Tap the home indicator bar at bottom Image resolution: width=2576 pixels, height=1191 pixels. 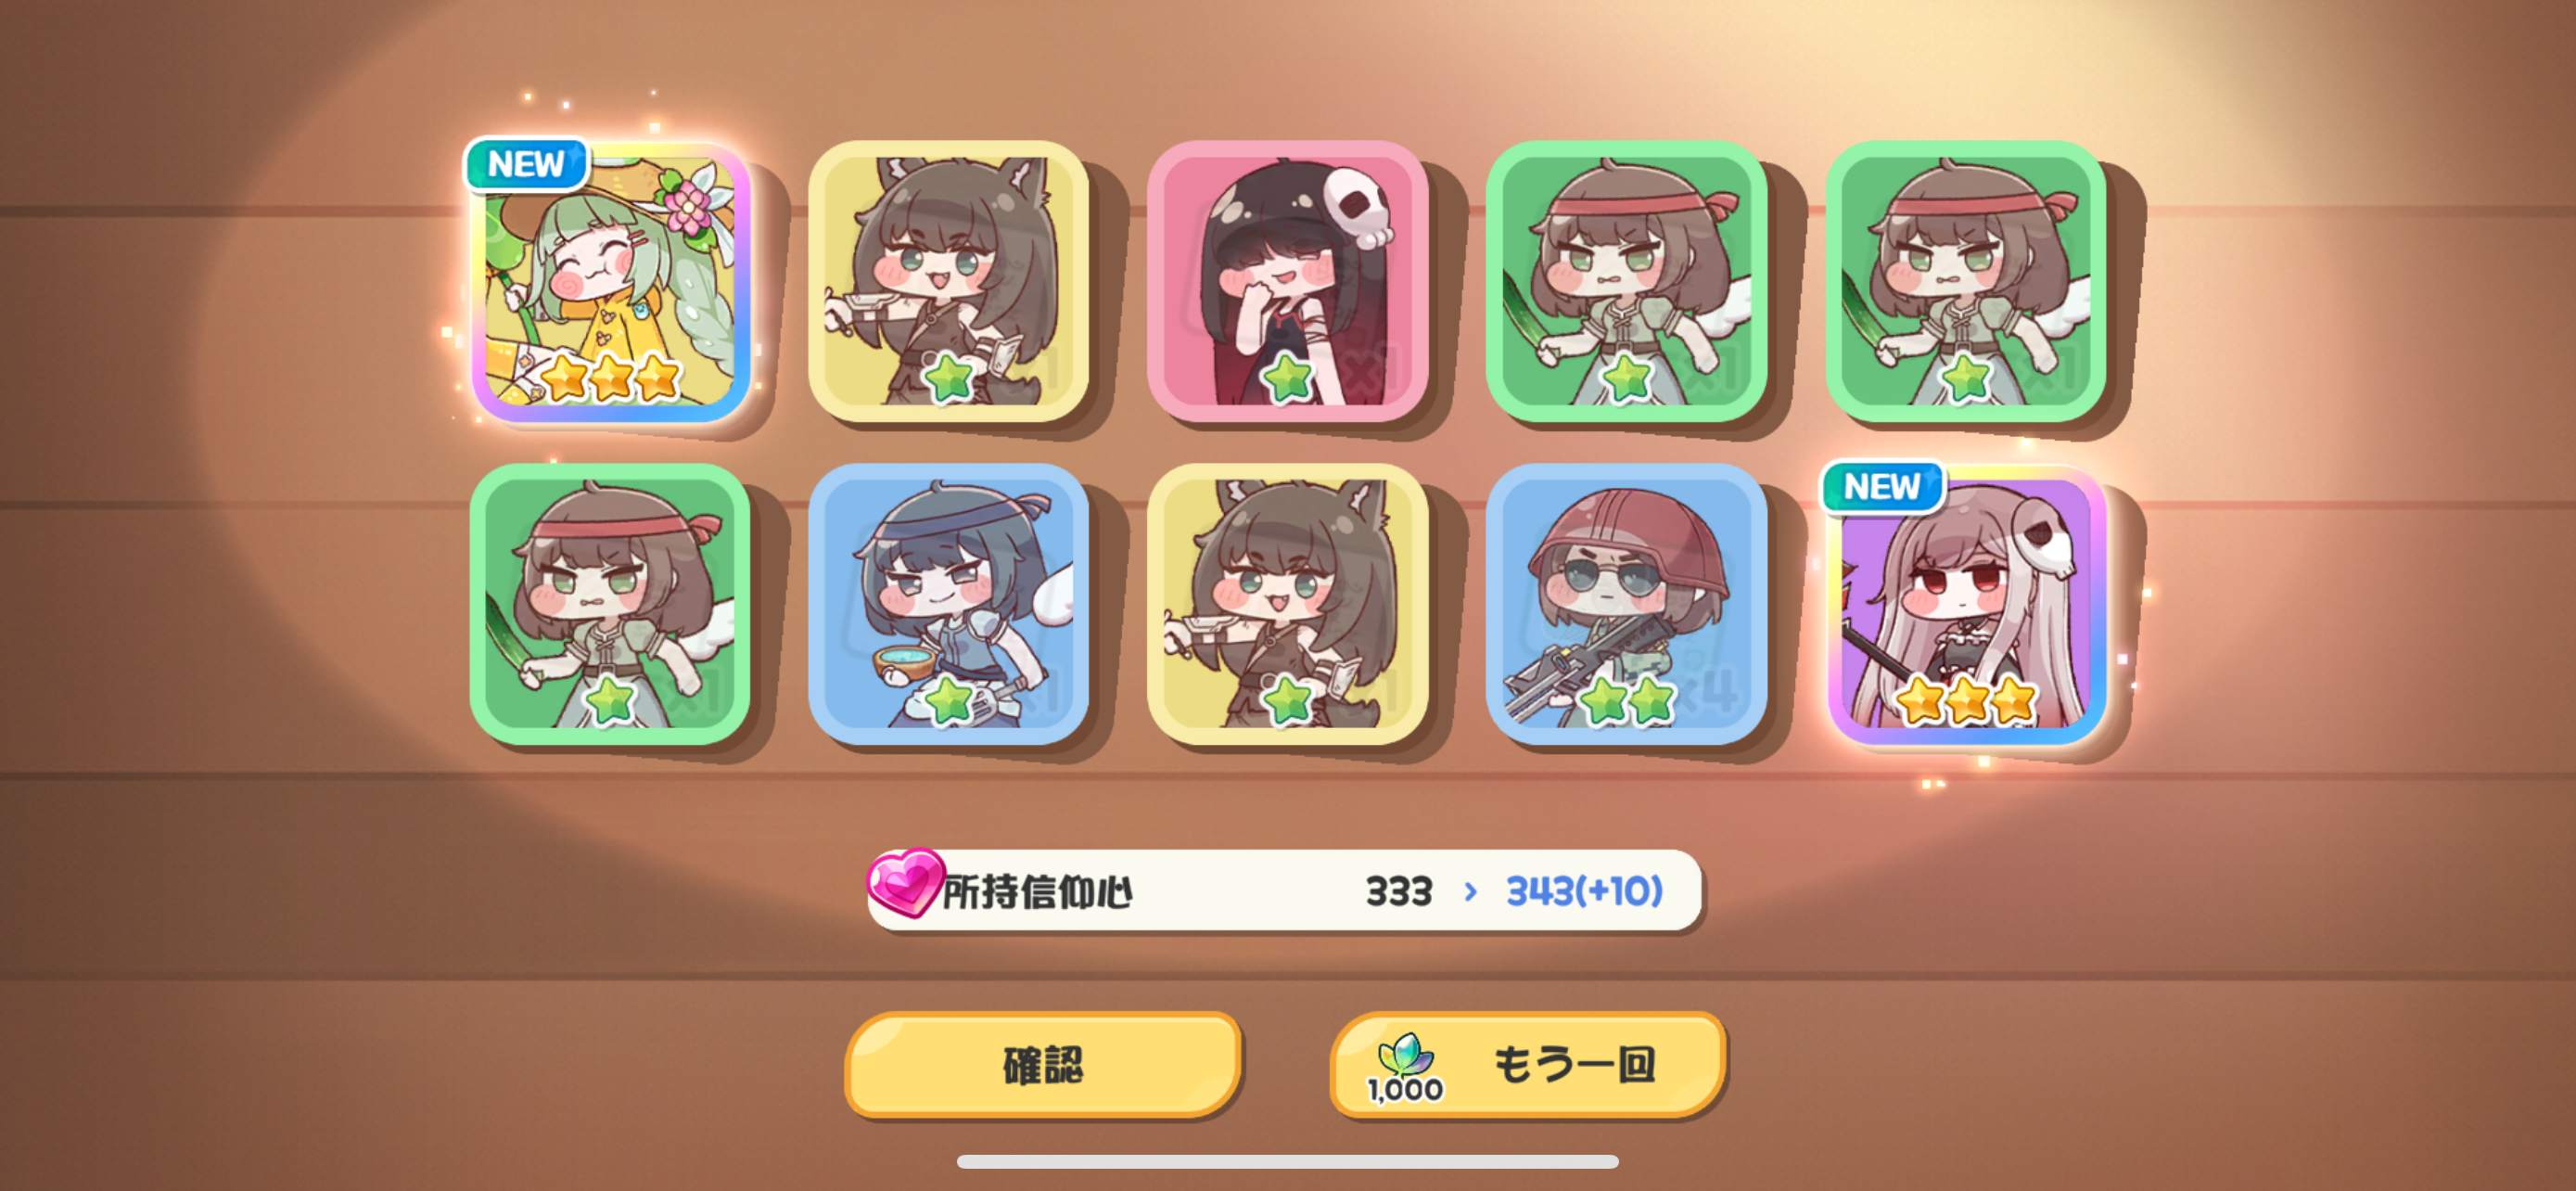(x=1287, y=1161)
